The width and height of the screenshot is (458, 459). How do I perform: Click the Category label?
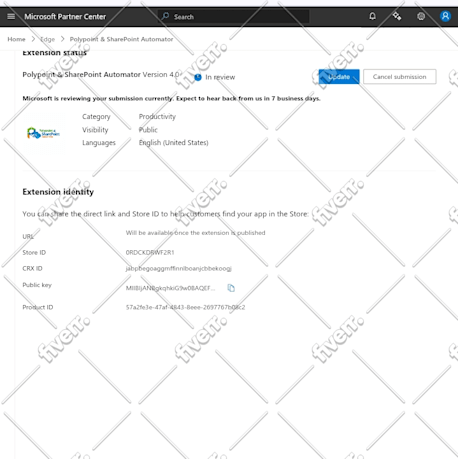pos(96,117)
